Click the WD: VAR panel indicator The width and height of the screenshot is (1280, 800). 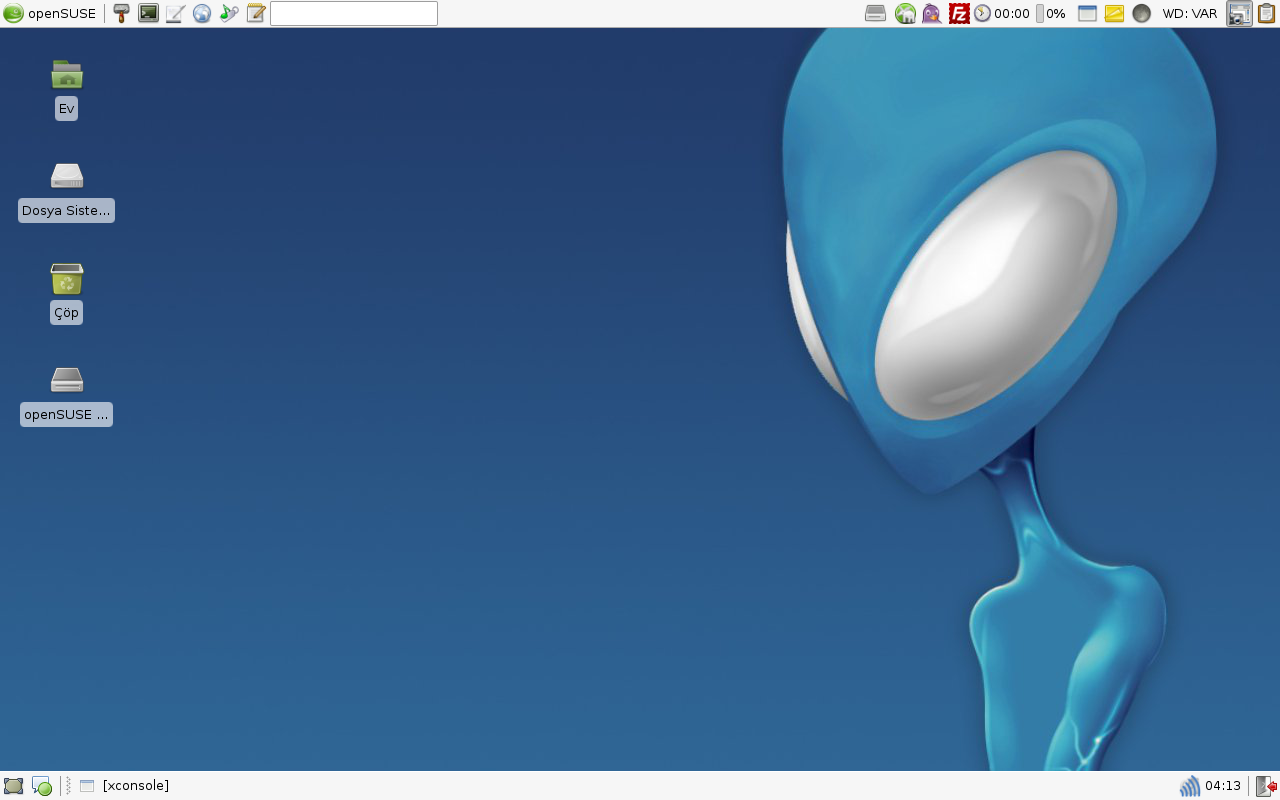click(x=1190, y=14)
